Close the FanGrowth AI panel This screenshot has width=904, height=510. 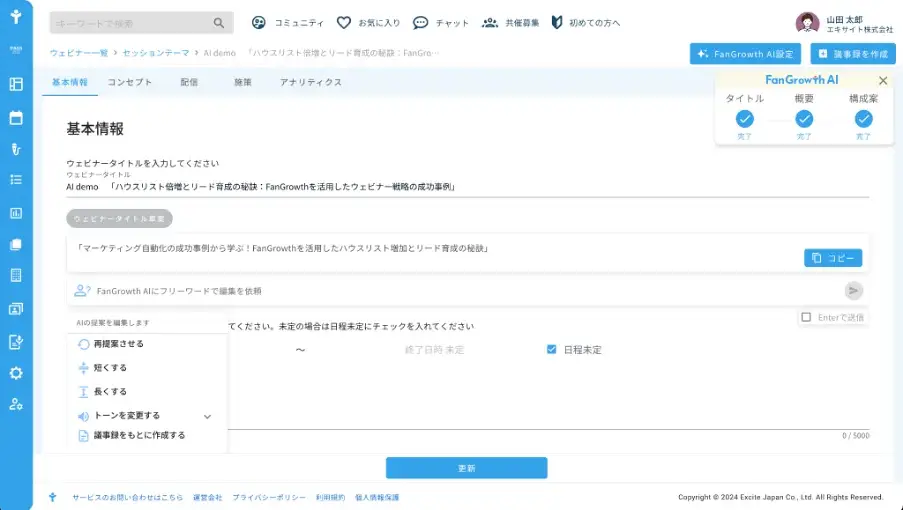coord(883,81)
